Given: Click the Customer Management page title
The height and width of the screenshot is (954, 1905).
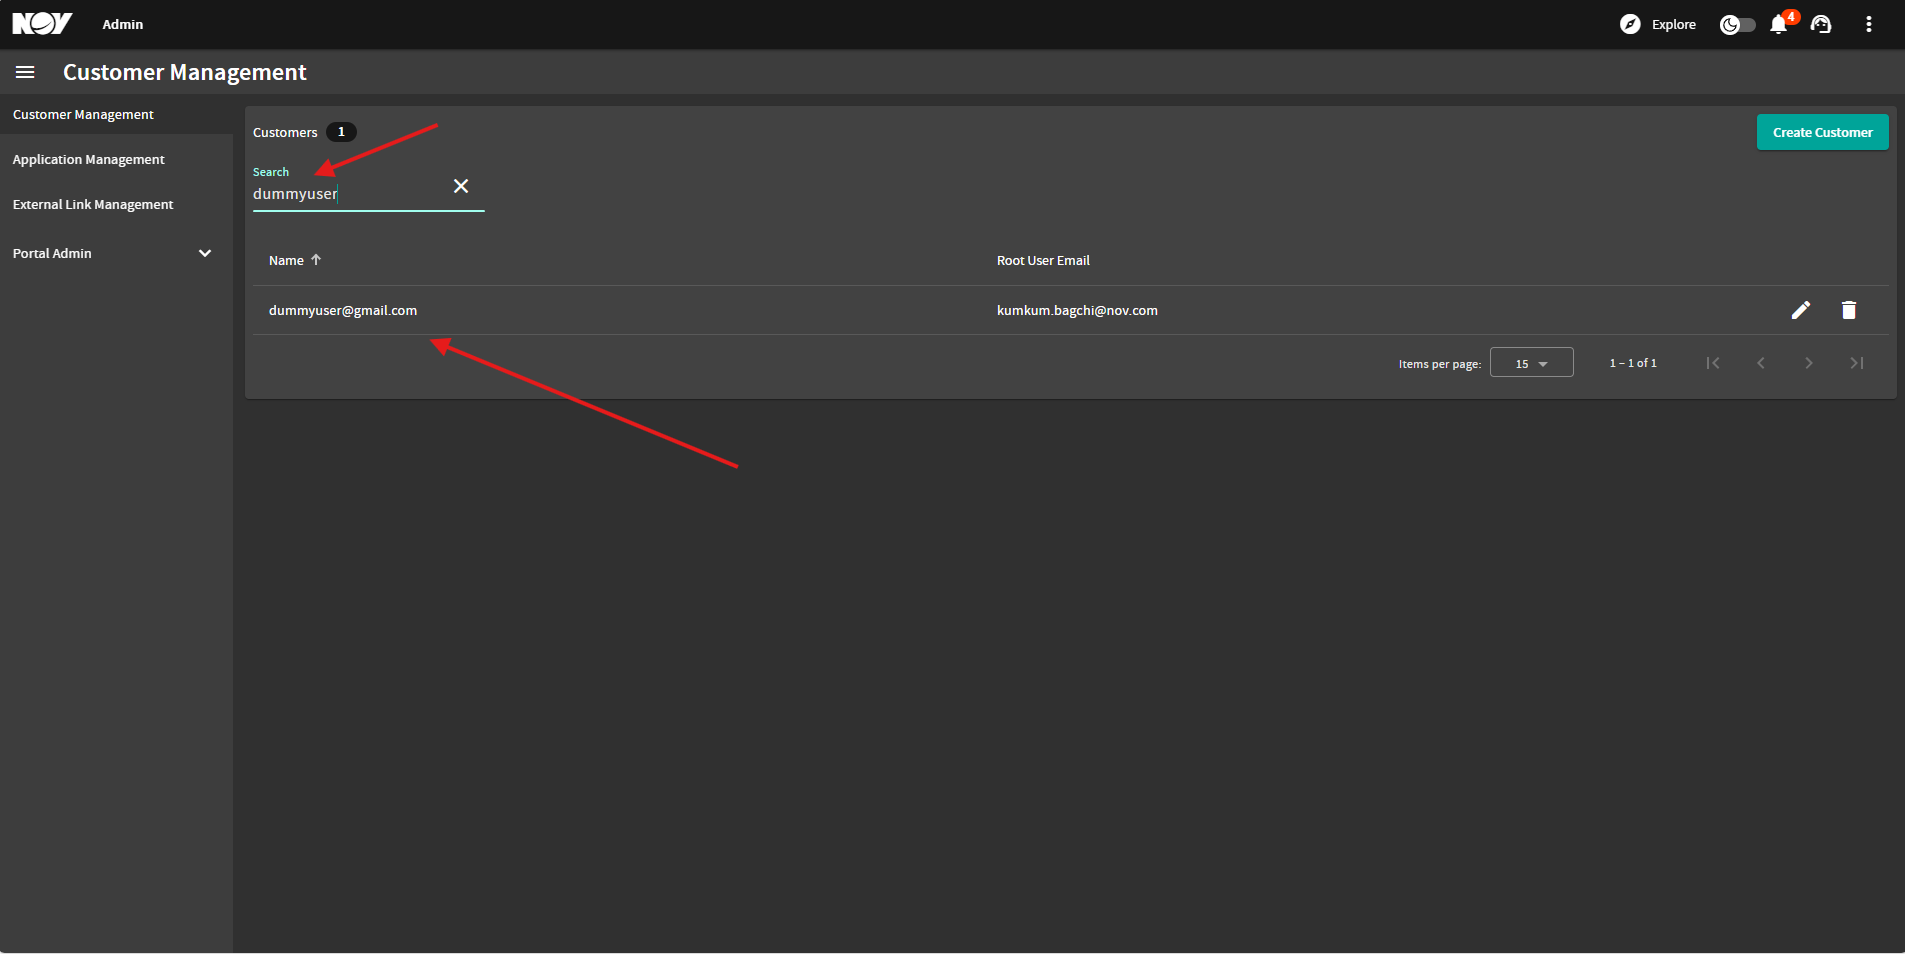Looking at the screenshot, I should [x=185, y=72].
